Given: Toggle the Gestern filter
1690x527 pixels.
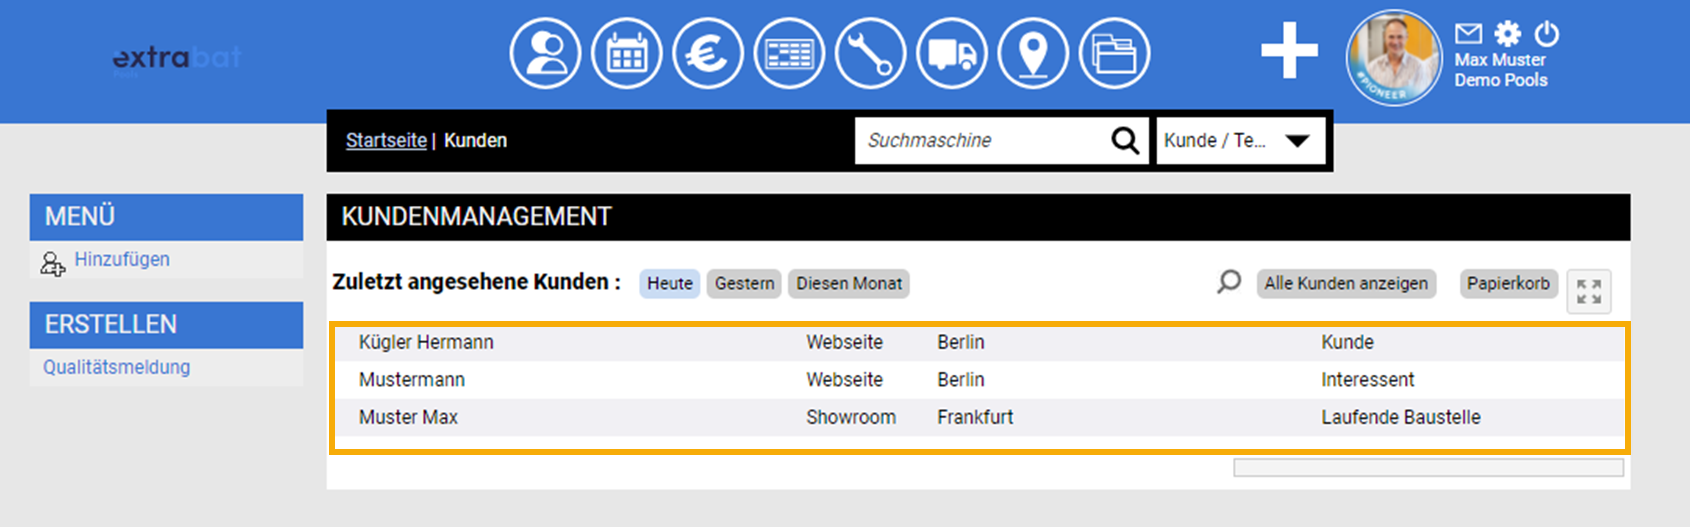Looking at the screenshot, I should click(744, 283).
